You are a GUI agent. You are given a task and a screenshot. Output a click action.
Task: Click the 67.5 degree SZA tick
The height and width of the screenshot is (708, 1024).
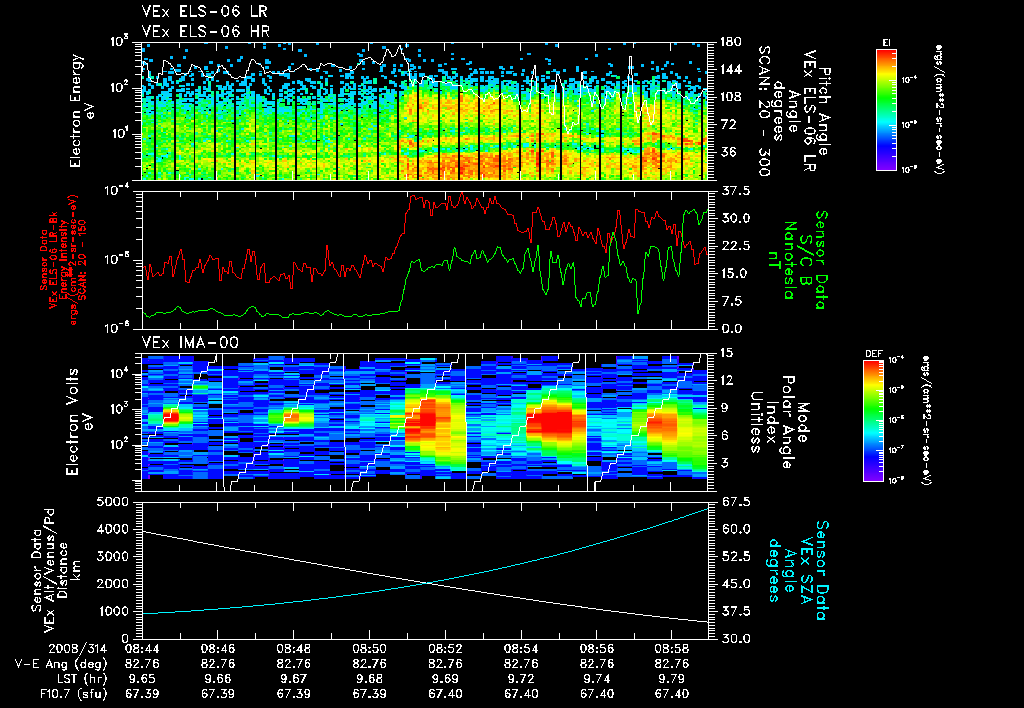point(734,502)
